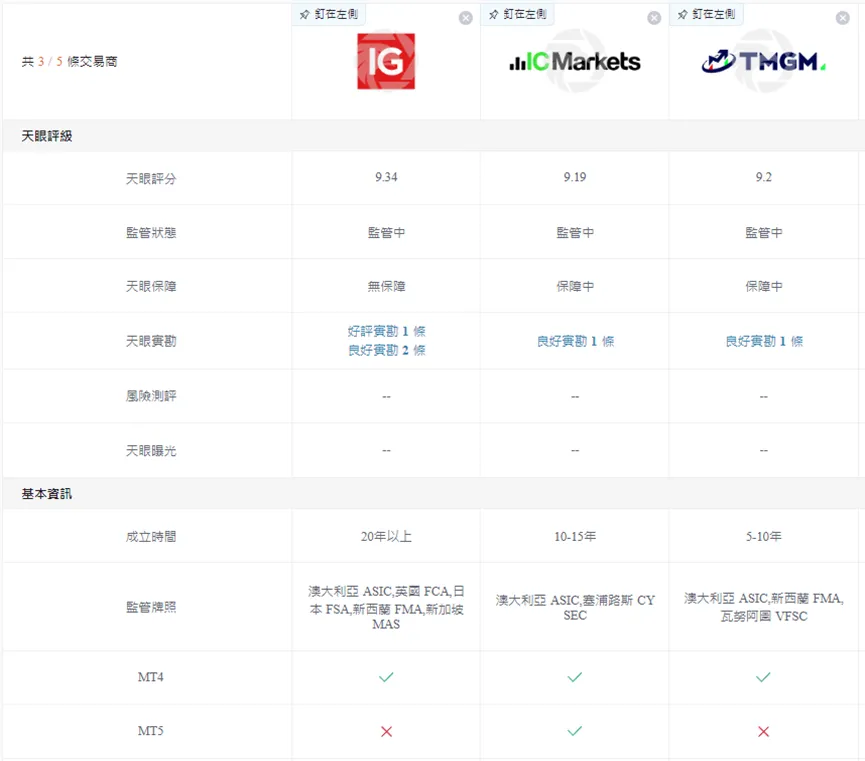865x761 pixels.
Task: Click IG's 無保障 status cell
Action: (386, 286)
